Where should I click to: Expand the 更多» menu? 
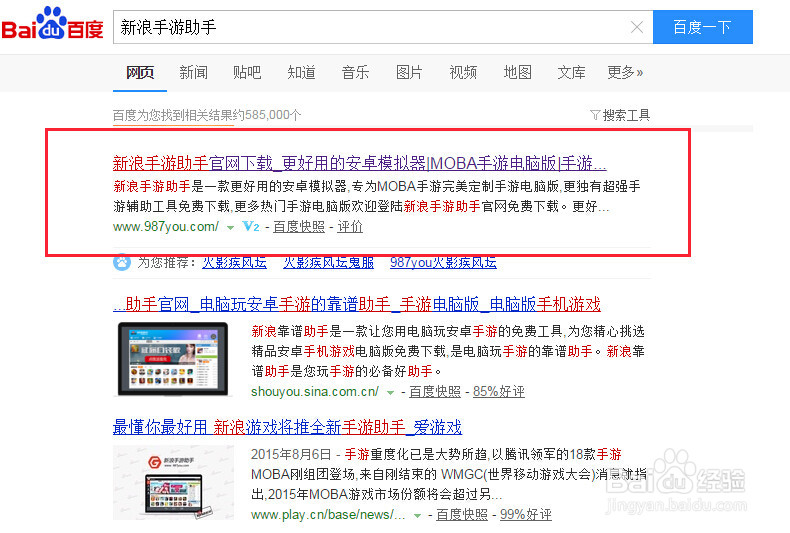(625, 73)
